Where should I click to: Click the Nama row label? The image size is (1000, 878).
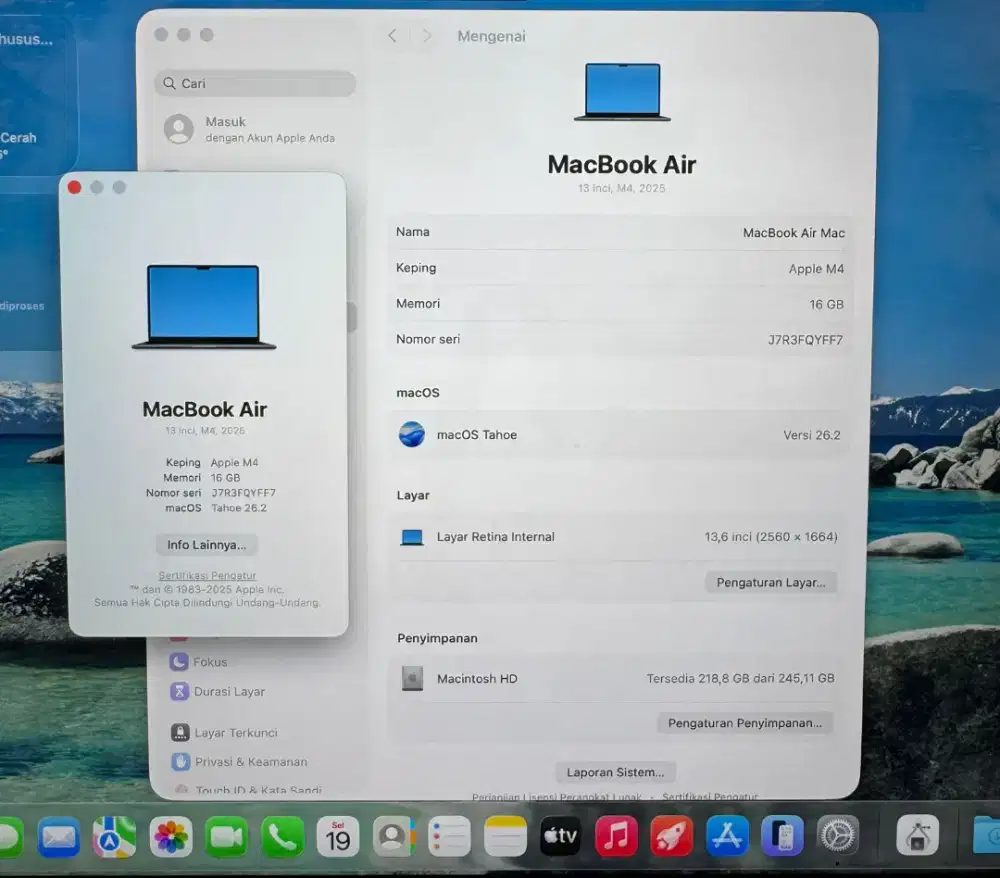413,232
